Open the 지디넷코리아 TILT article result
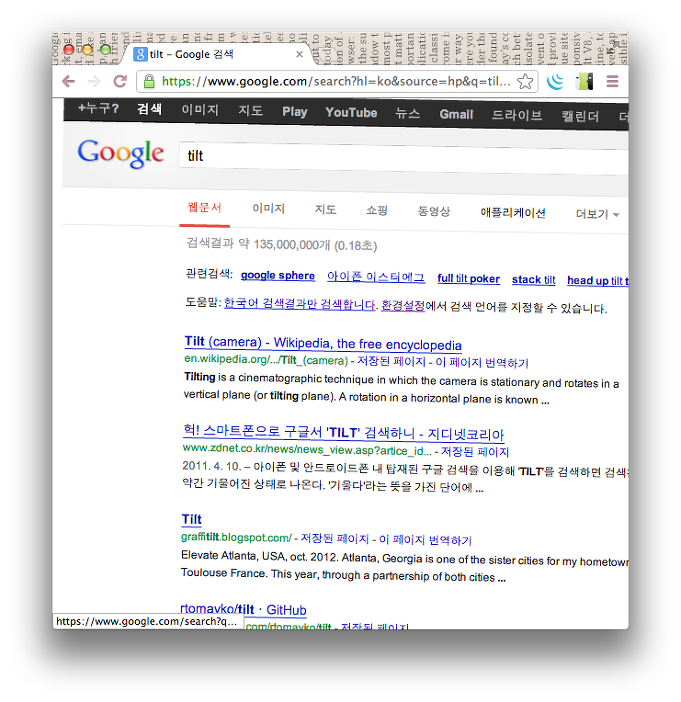681x702 pixels. tap(343, 432)
